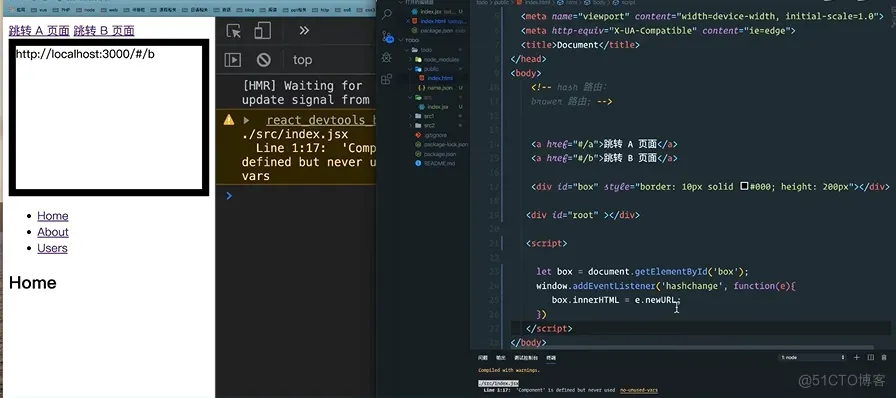Image resolution: width=896 pixels, height=398 pixels.
Task: Switch to the 输出 (Output) panel tab
Action: 501,357
